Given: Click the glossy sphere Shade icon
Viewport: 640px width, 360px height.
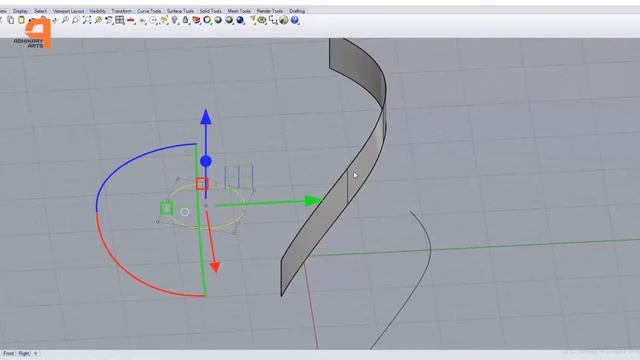Looking at the screenshot, I should pyautogui.click(x=229, y=20).
